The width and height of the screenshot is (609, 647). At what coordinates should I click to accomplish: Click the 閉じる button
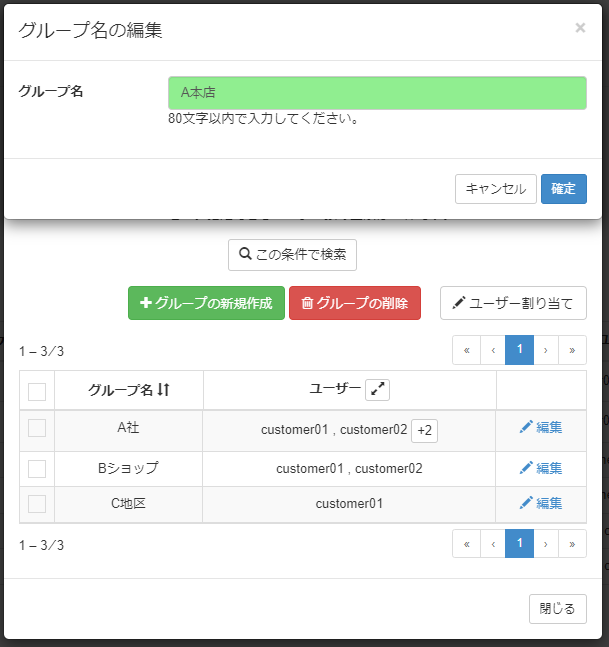point(558,609)
